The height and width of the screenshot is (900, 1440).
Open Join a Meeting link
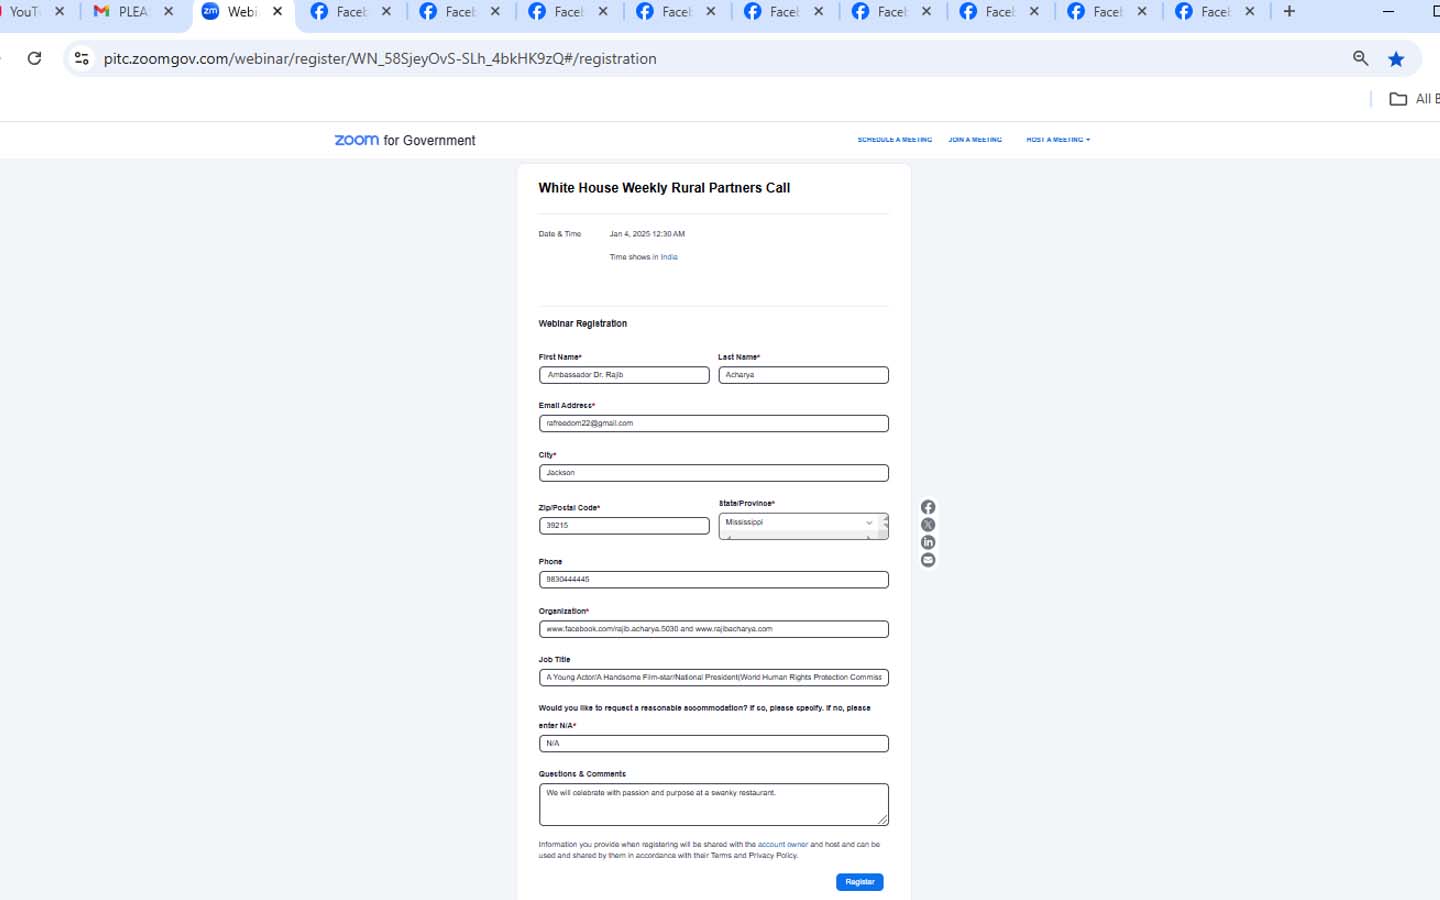[x=975, y=140]
